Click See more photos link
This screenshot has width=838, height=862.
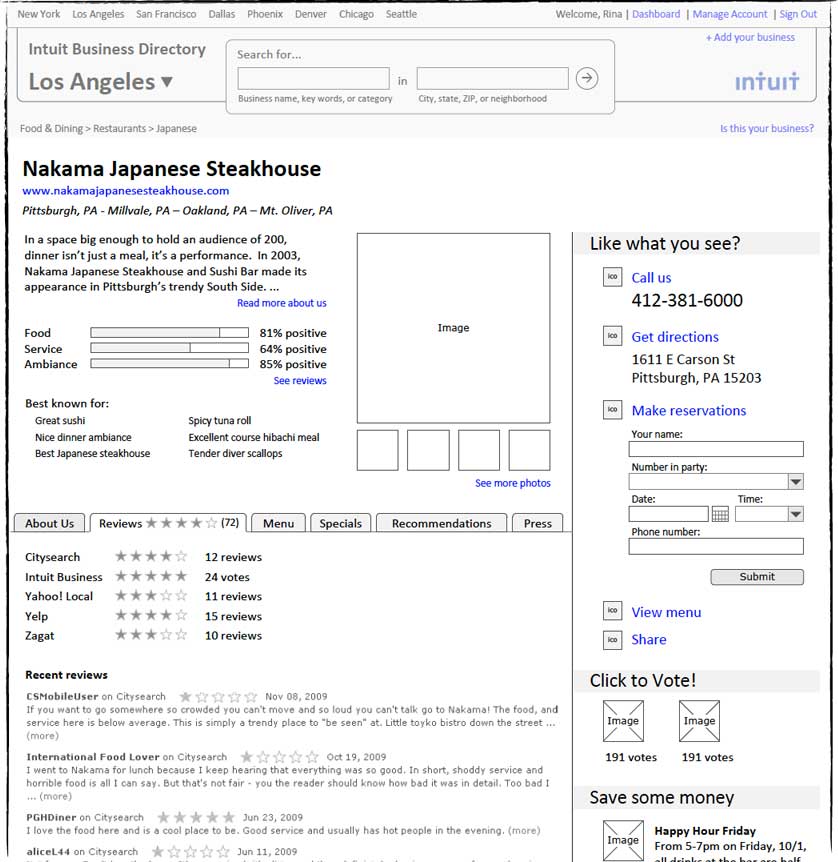512,483
